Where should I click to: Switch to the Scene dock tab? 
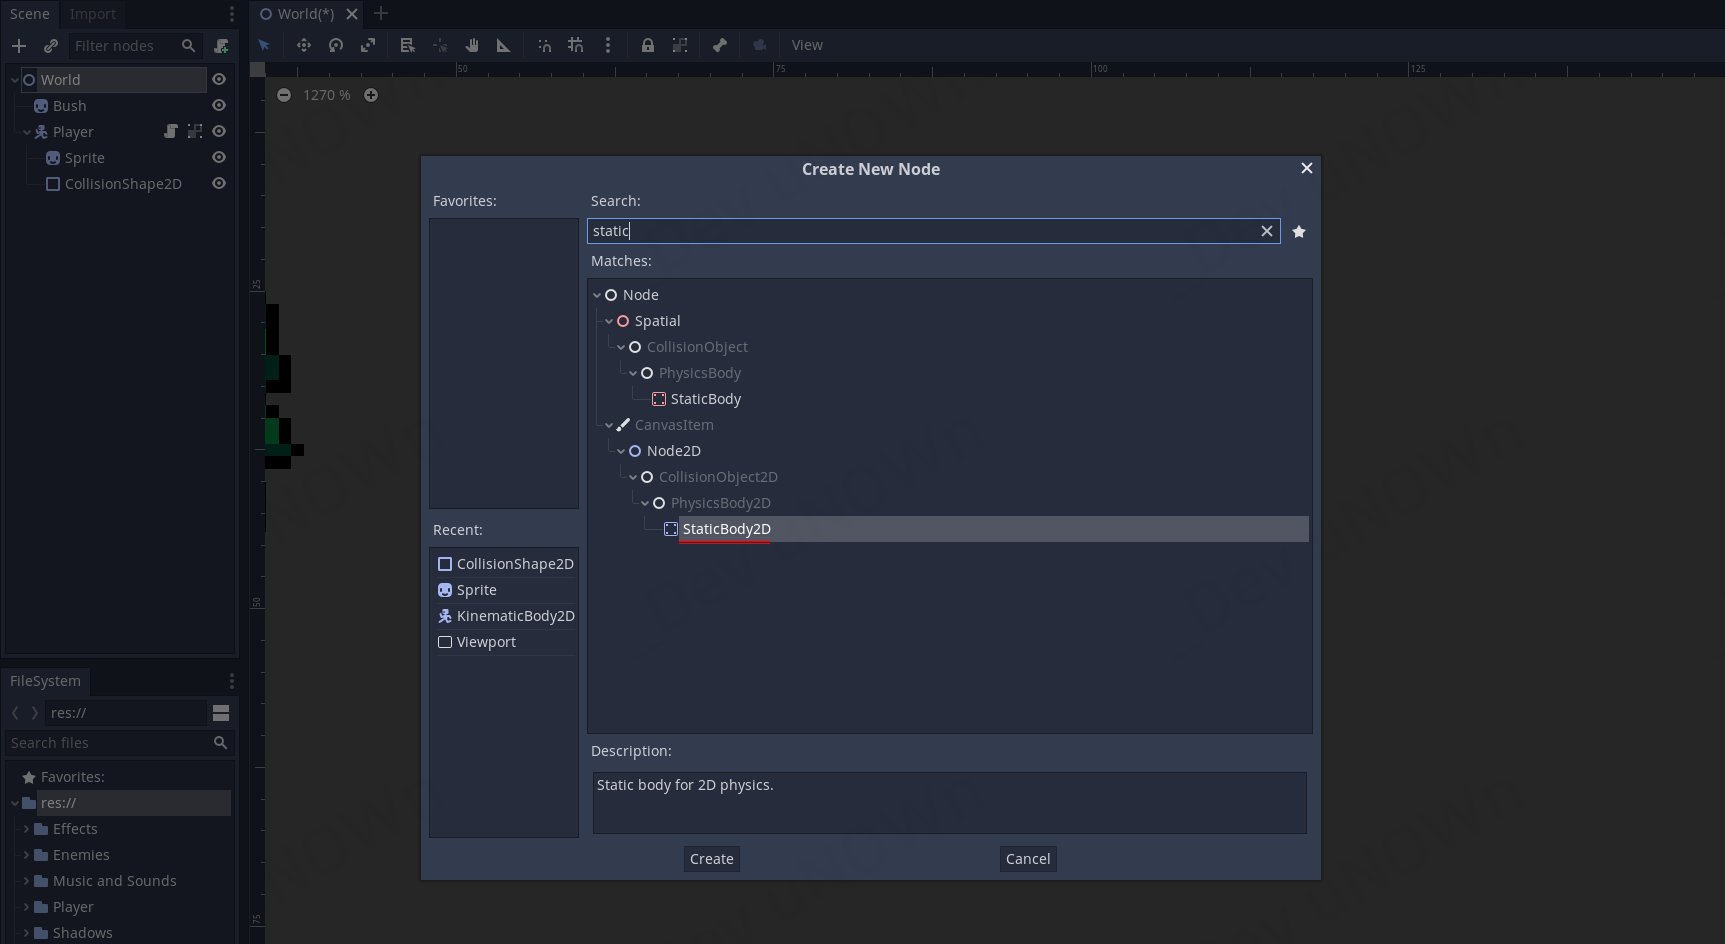(30, 14)
